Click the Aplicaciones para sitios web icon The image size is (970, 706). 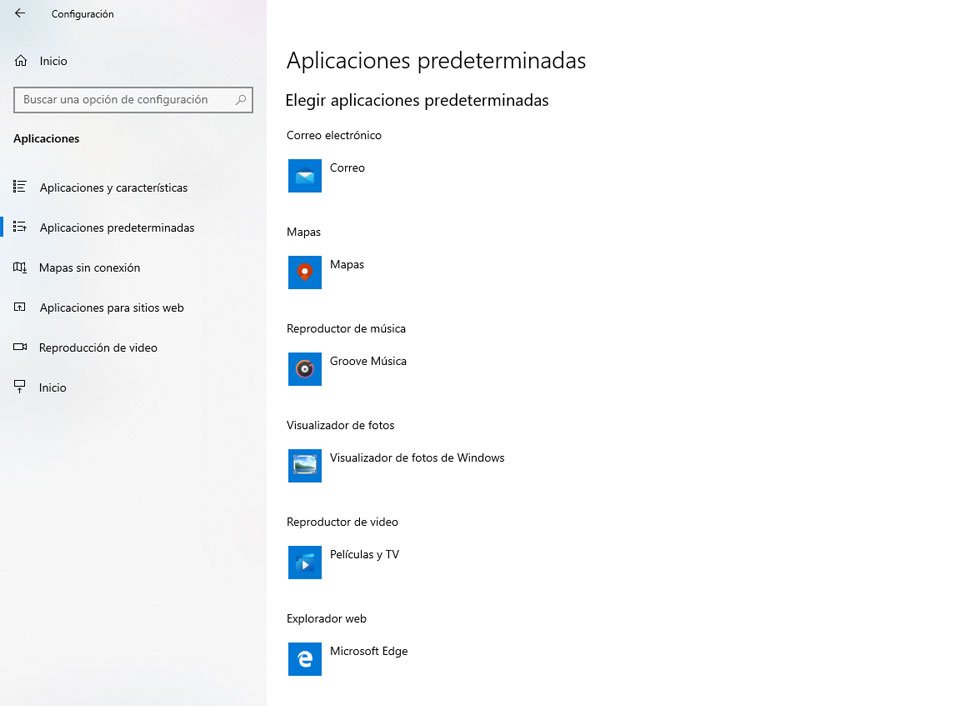click(20, 307)
